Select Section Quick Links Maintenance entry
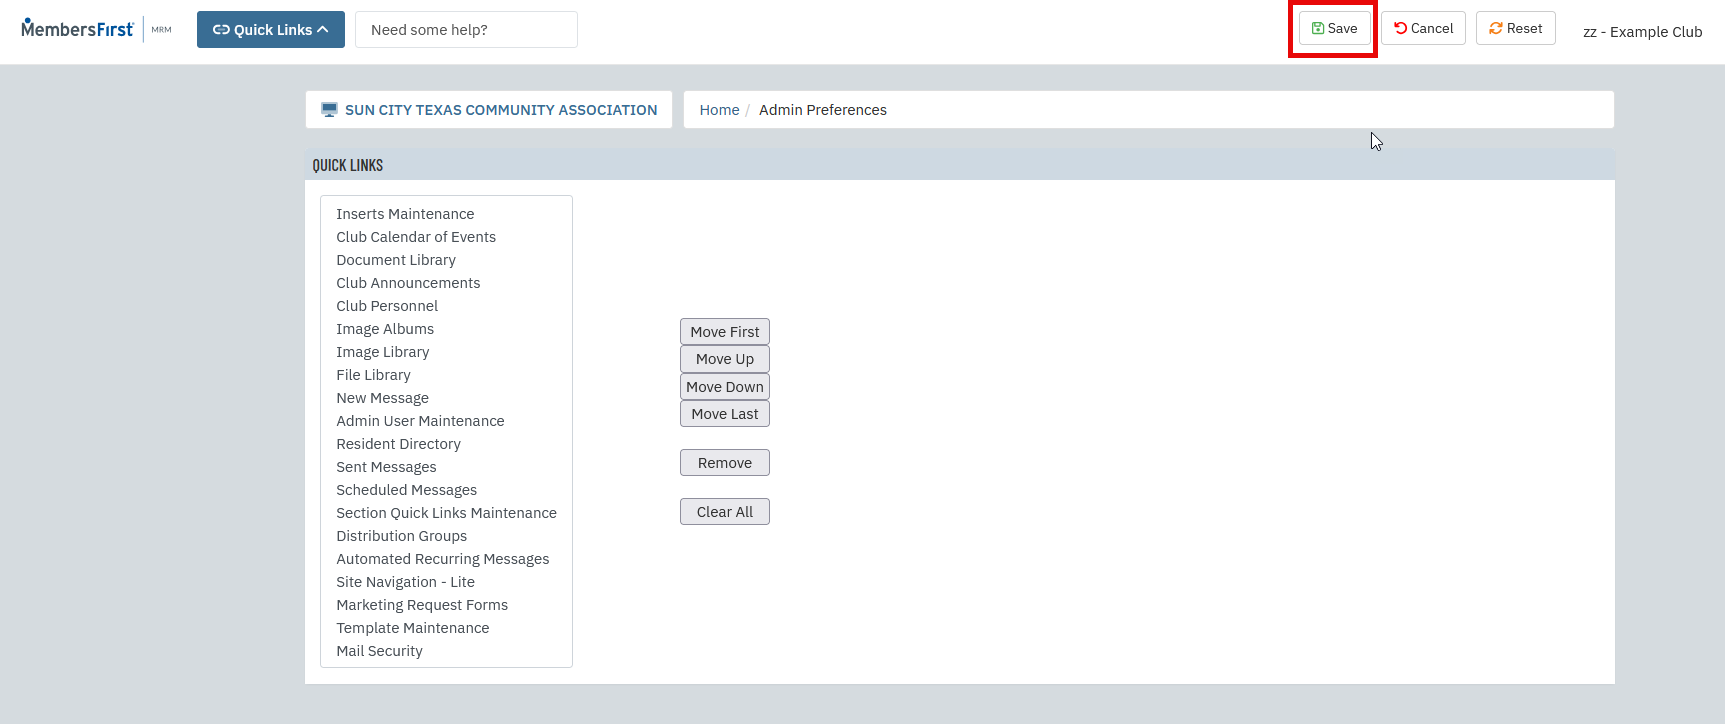This screenshot has height=724, width=1725. coord(446,513)
